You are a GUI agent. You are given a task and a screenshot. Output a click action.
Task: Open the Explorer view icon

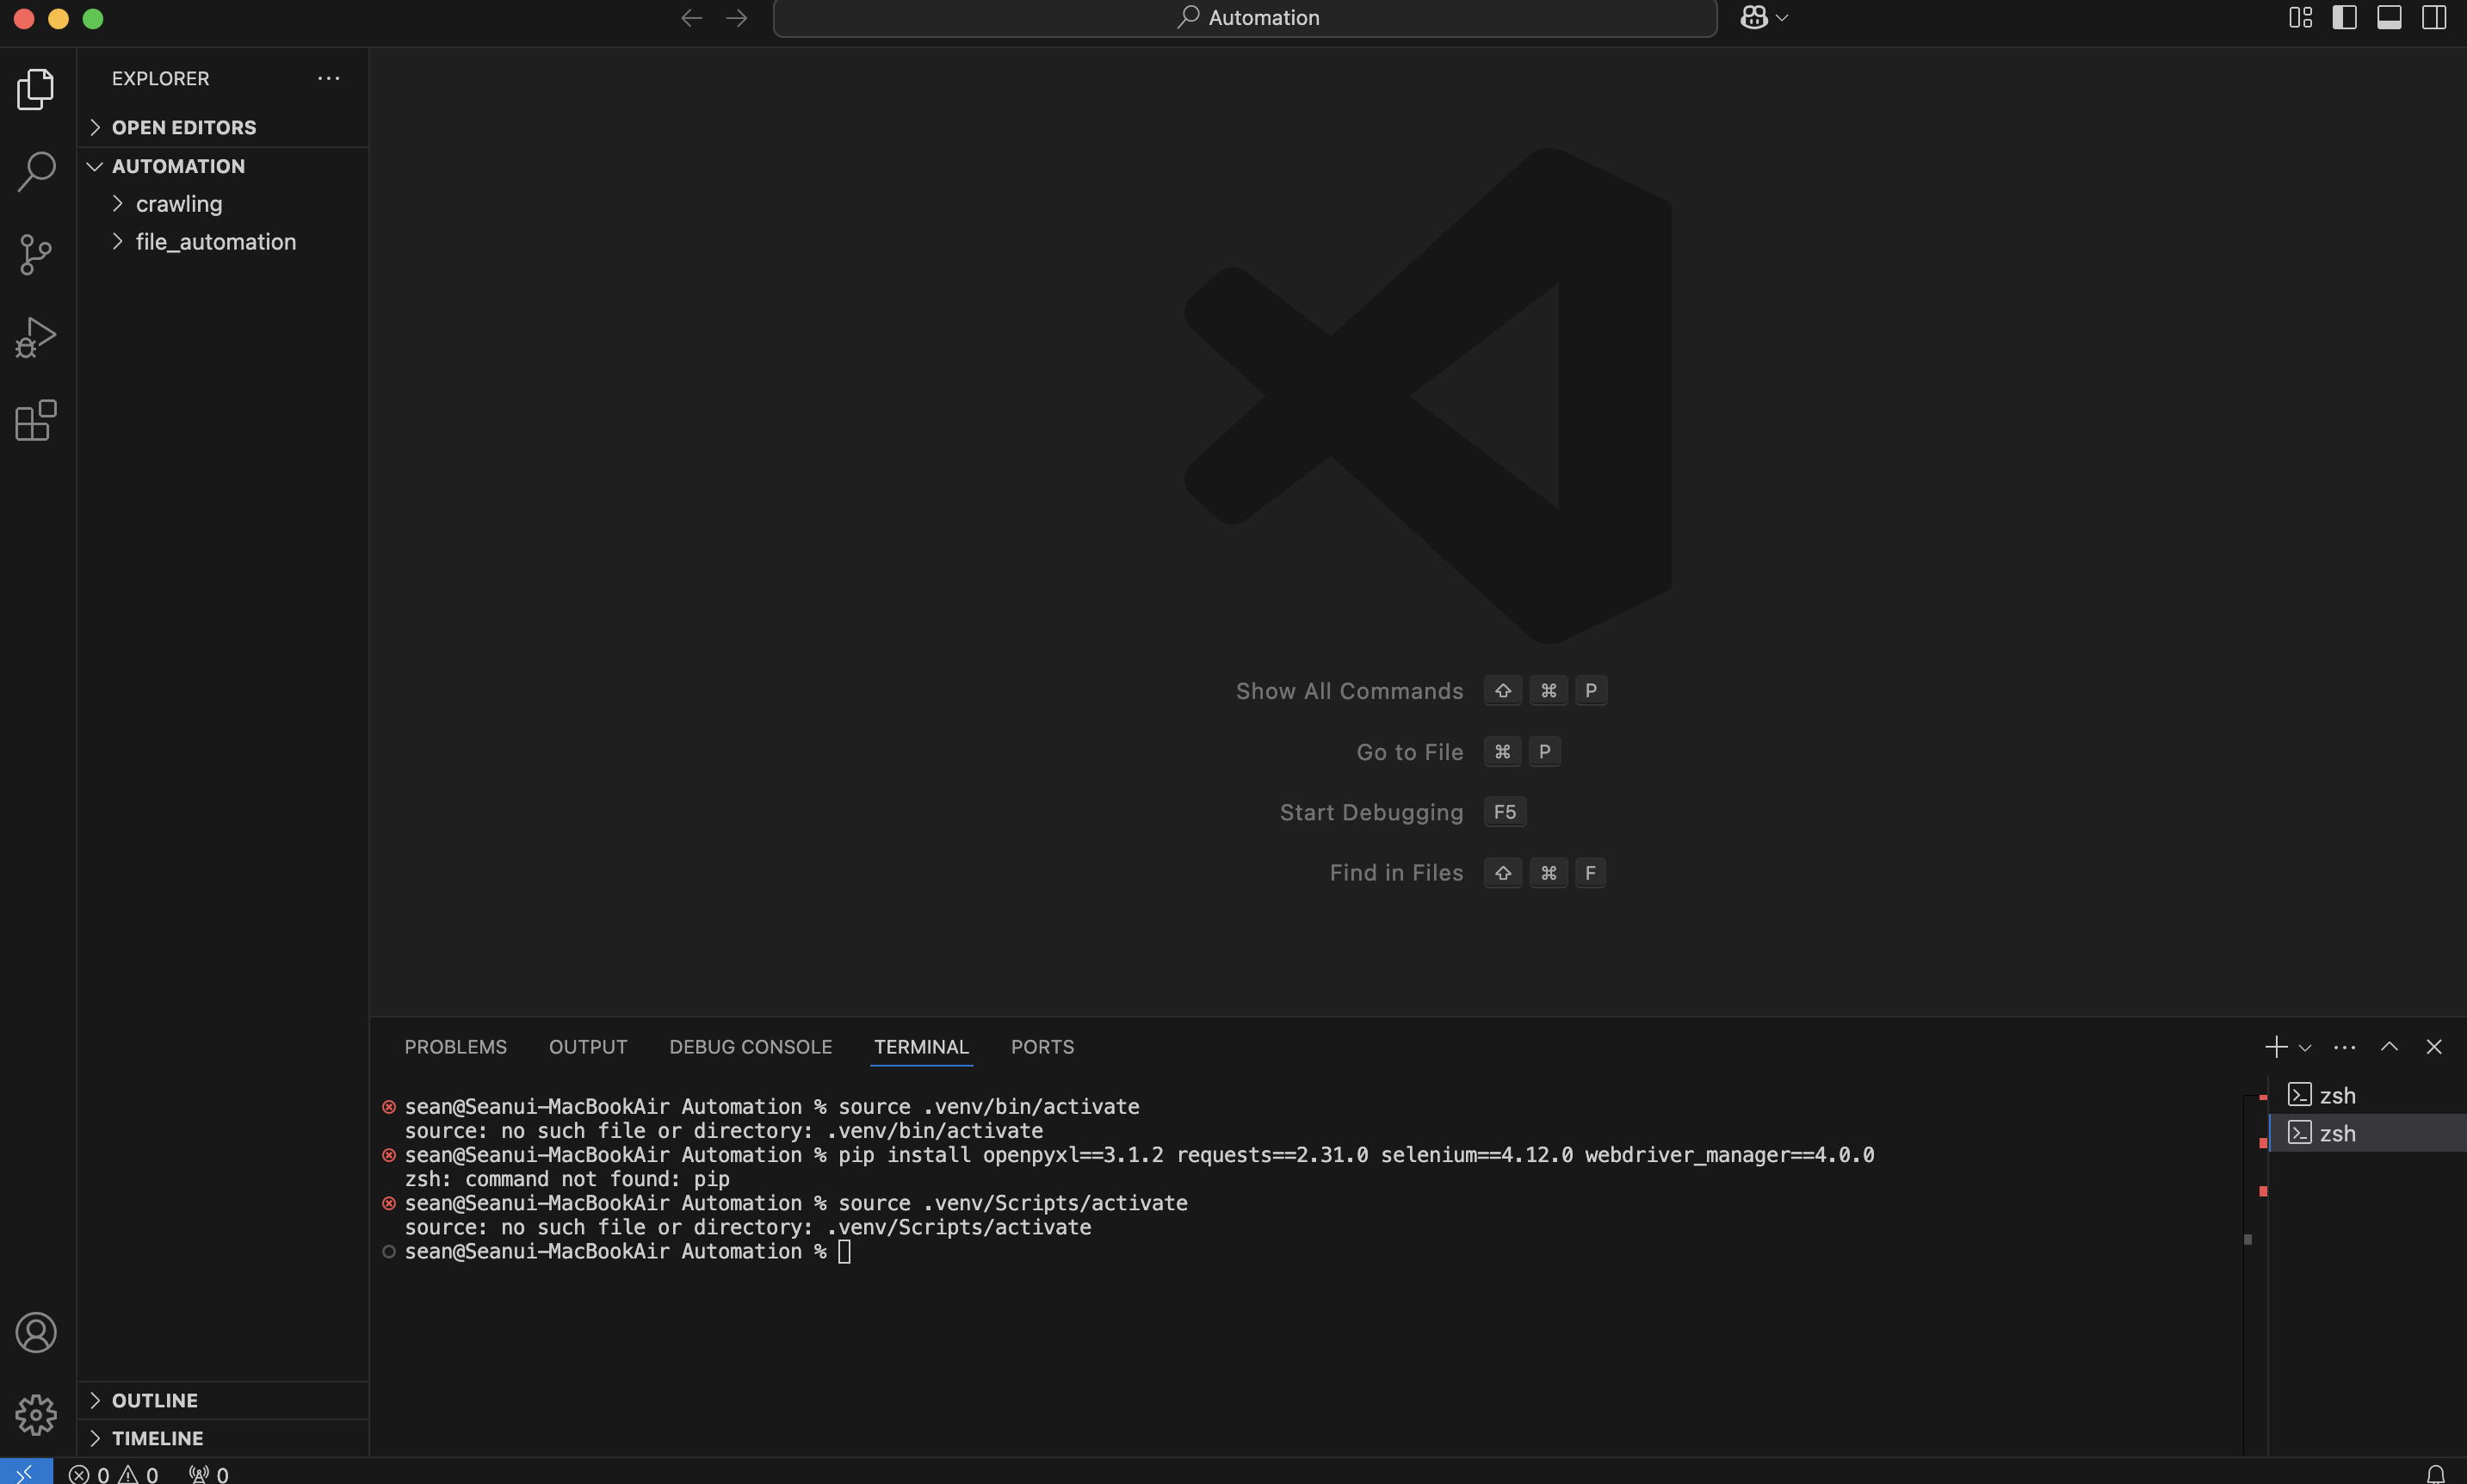tap(36, 89)
